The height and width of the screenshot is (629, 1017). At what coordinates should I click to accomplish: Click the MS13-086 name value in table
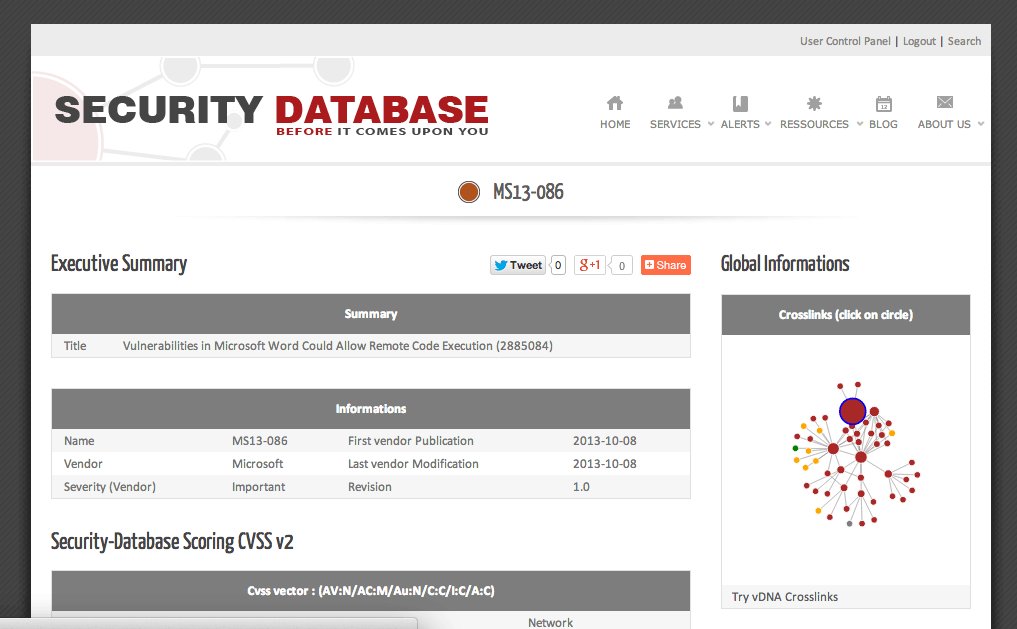click(x=259, y=441)
